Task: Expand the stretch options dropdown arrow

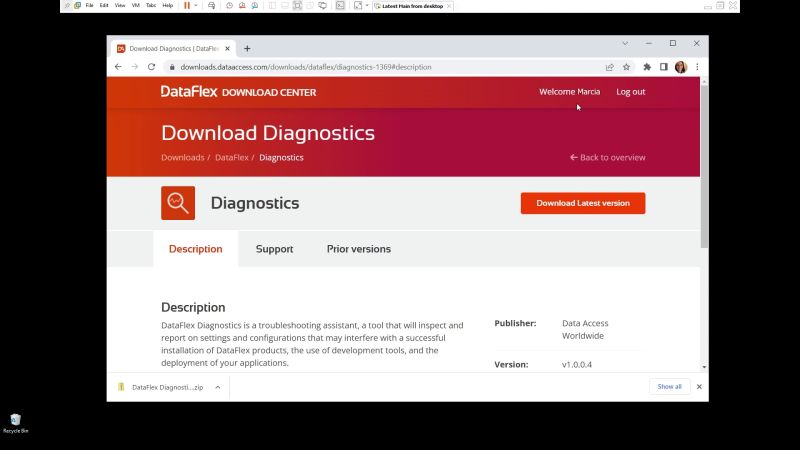Action: (x=367, y=6)
